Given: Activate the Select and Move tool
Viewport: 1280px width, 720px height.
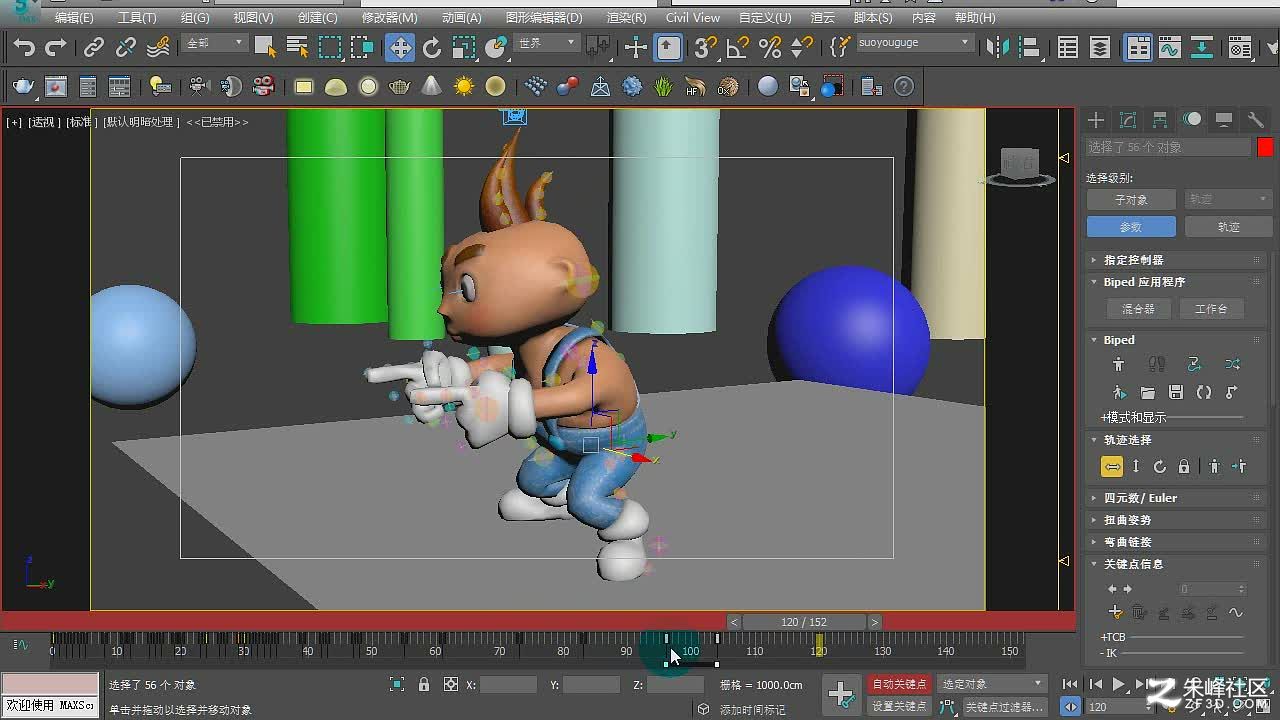Looking at the screenshot, I should point(400,47).
